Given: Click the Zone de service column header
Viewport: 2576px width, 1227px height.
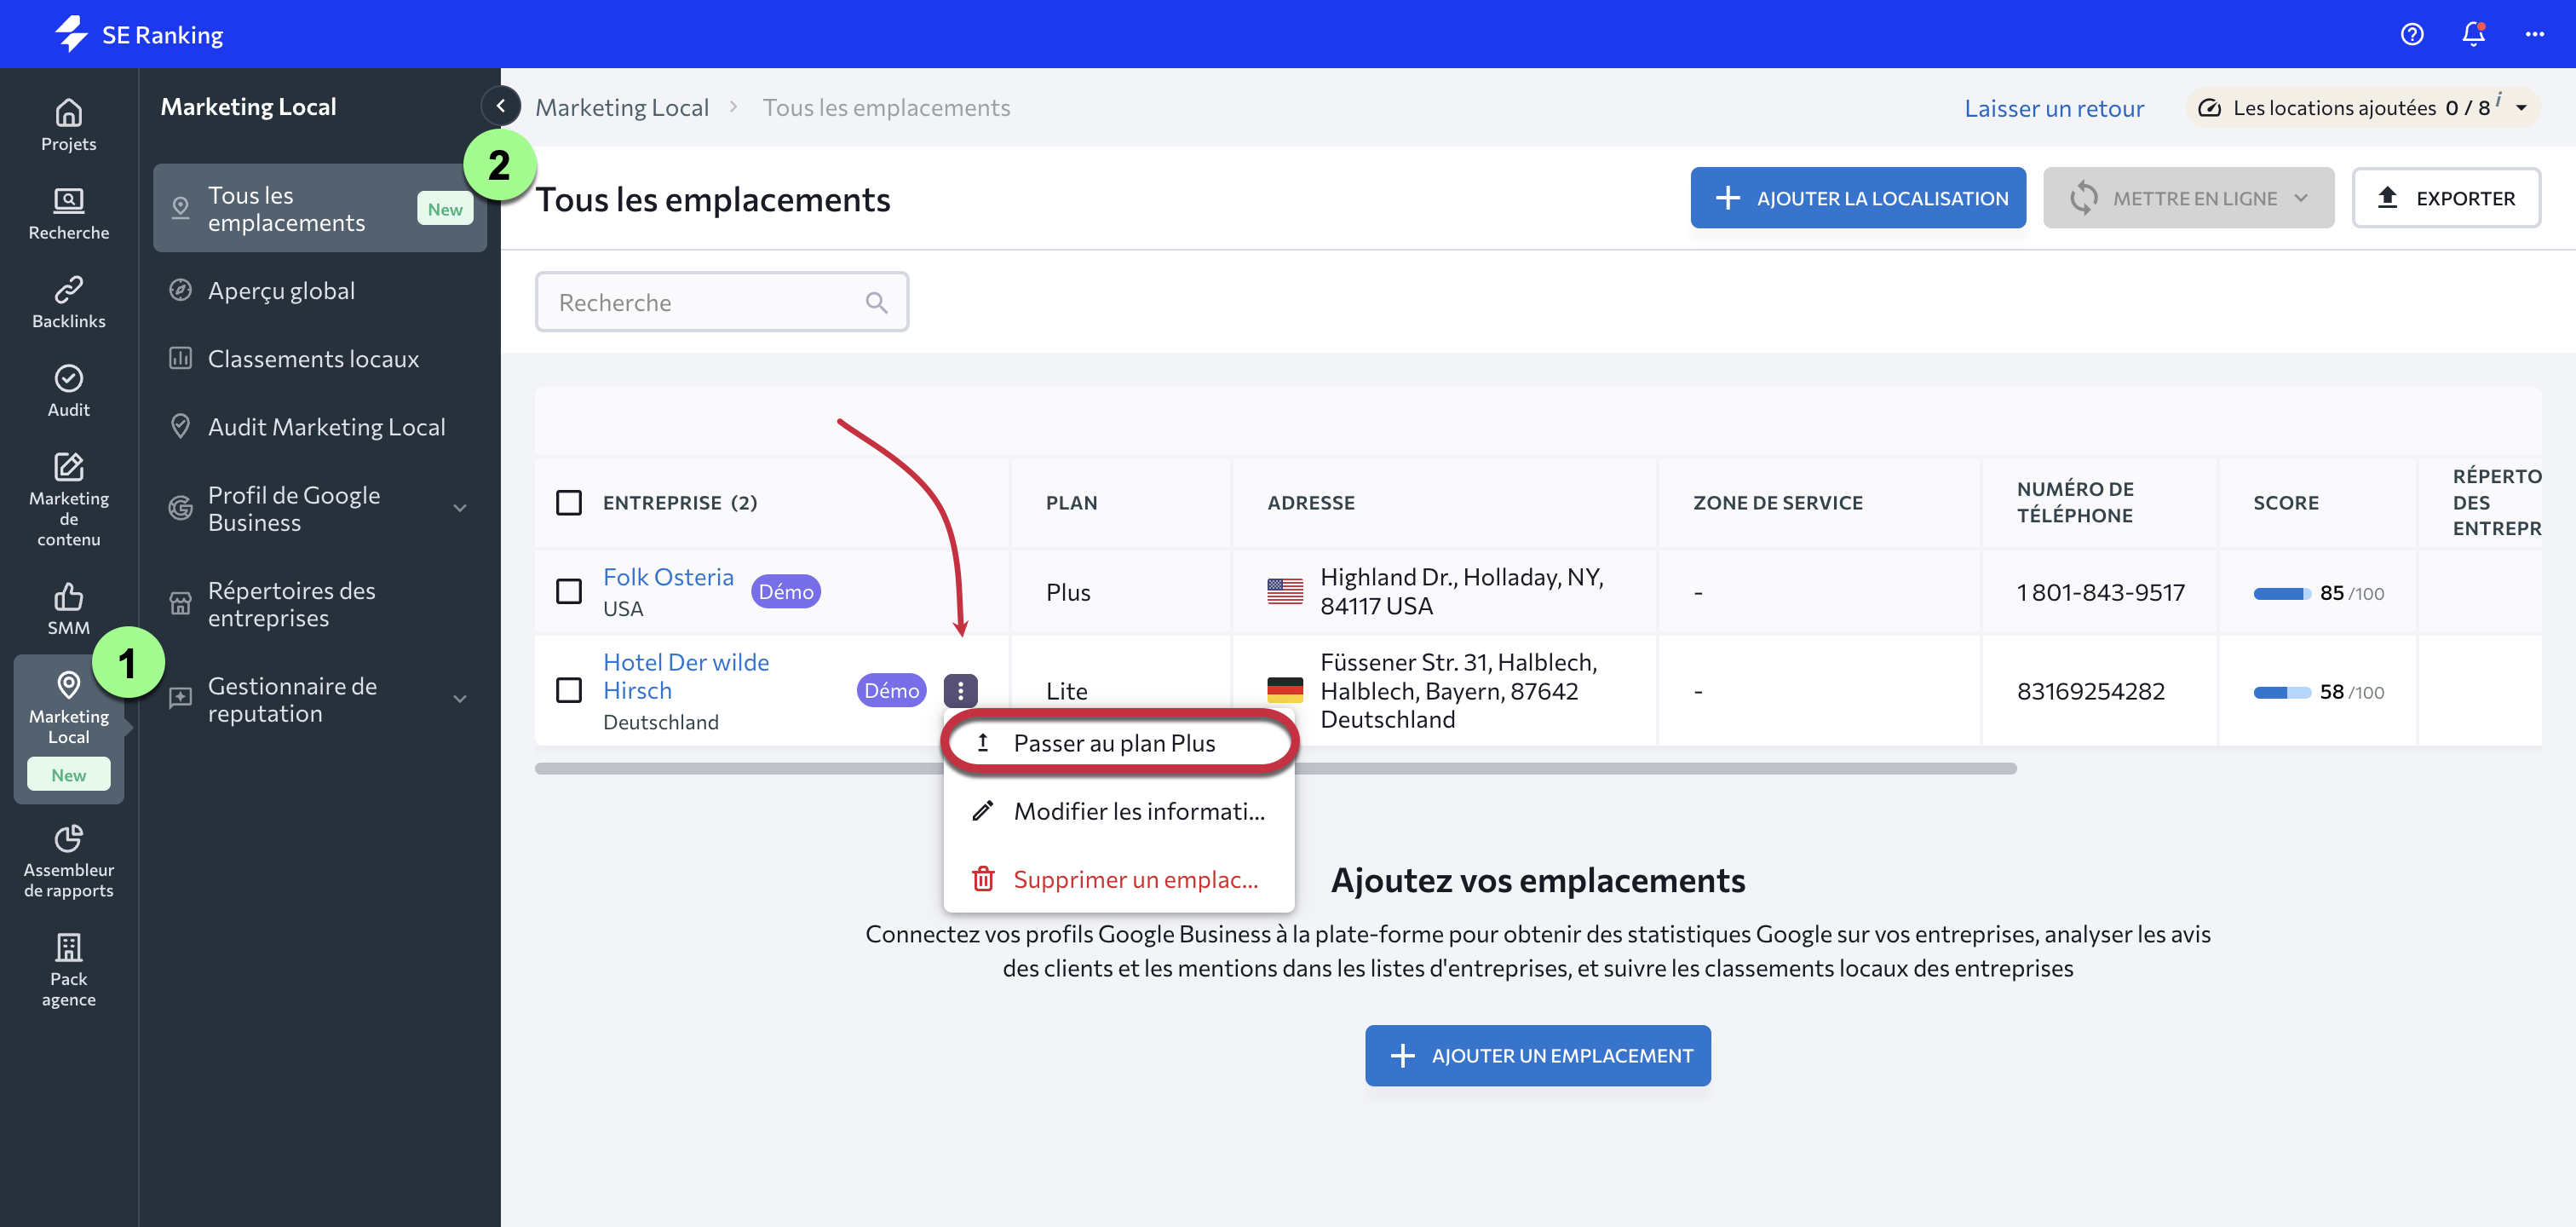Looking at the screenshot, I should (1778, 502).
